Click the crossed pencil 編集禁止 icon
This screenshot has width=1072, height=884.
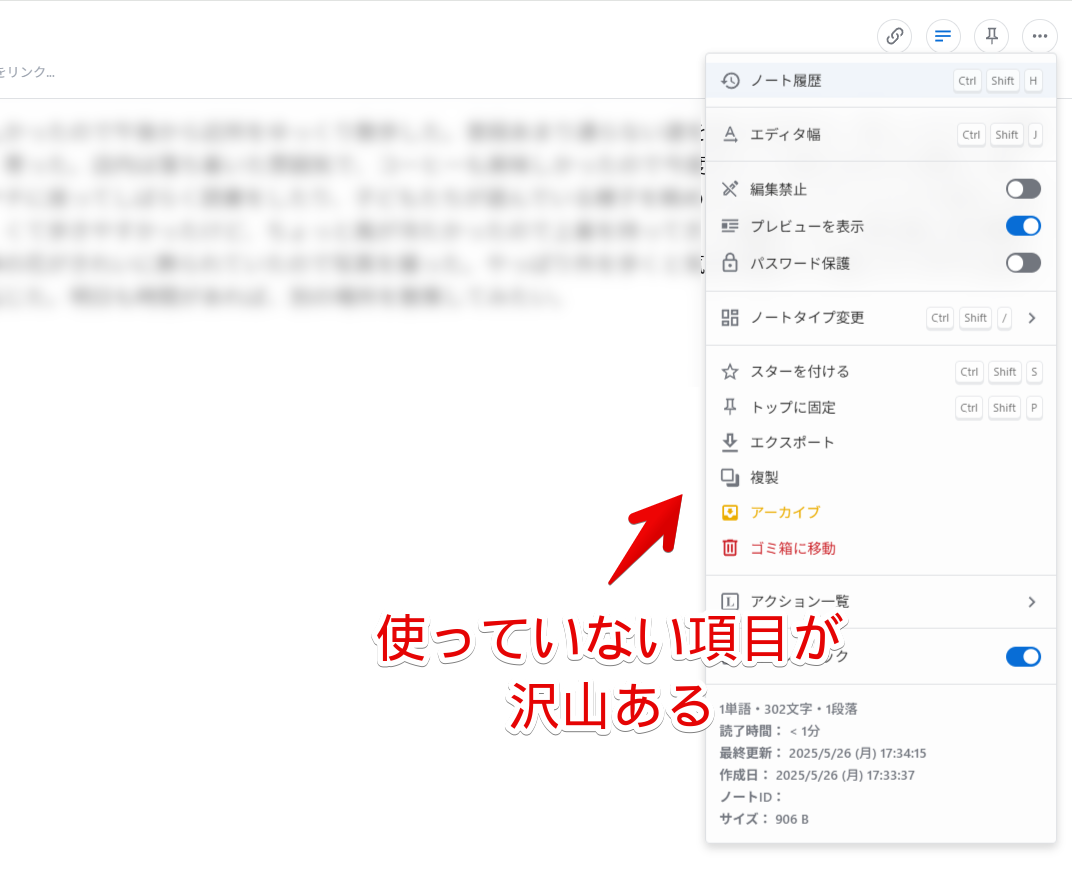coord(730,189)
